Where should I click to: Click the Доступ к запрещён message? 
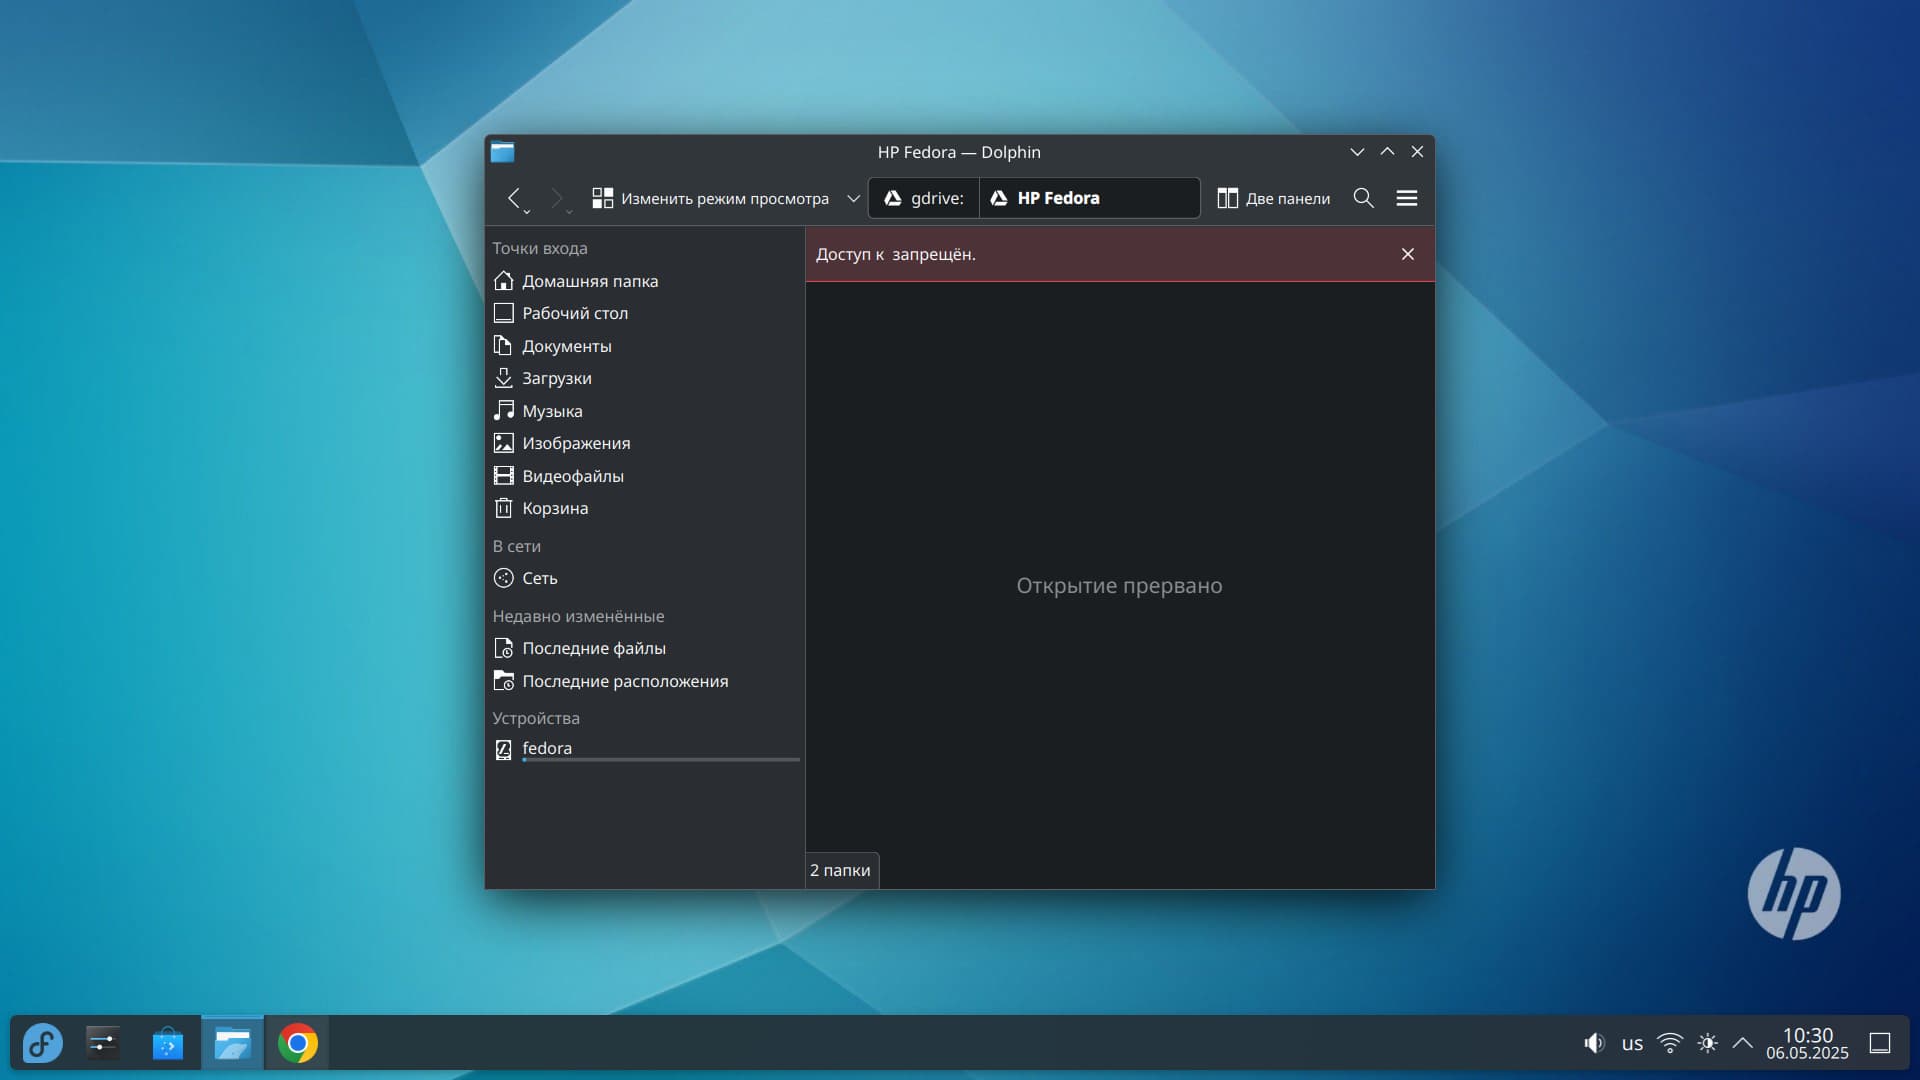[895, 254]
